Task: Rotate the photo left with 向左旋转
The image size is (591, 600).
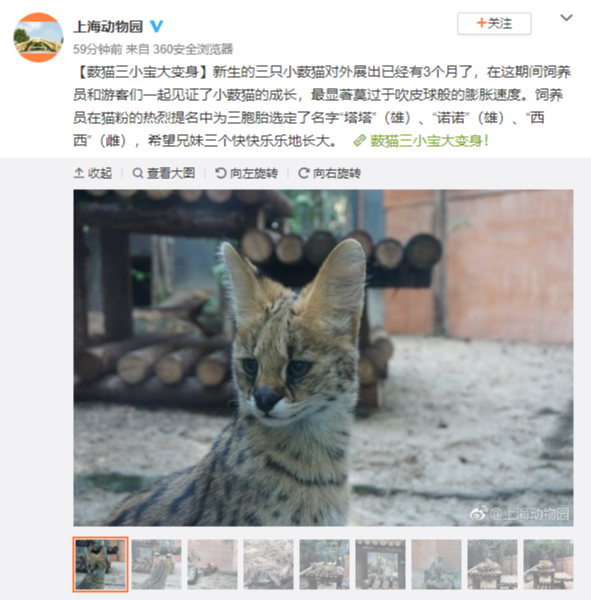Action: point(247,173)
